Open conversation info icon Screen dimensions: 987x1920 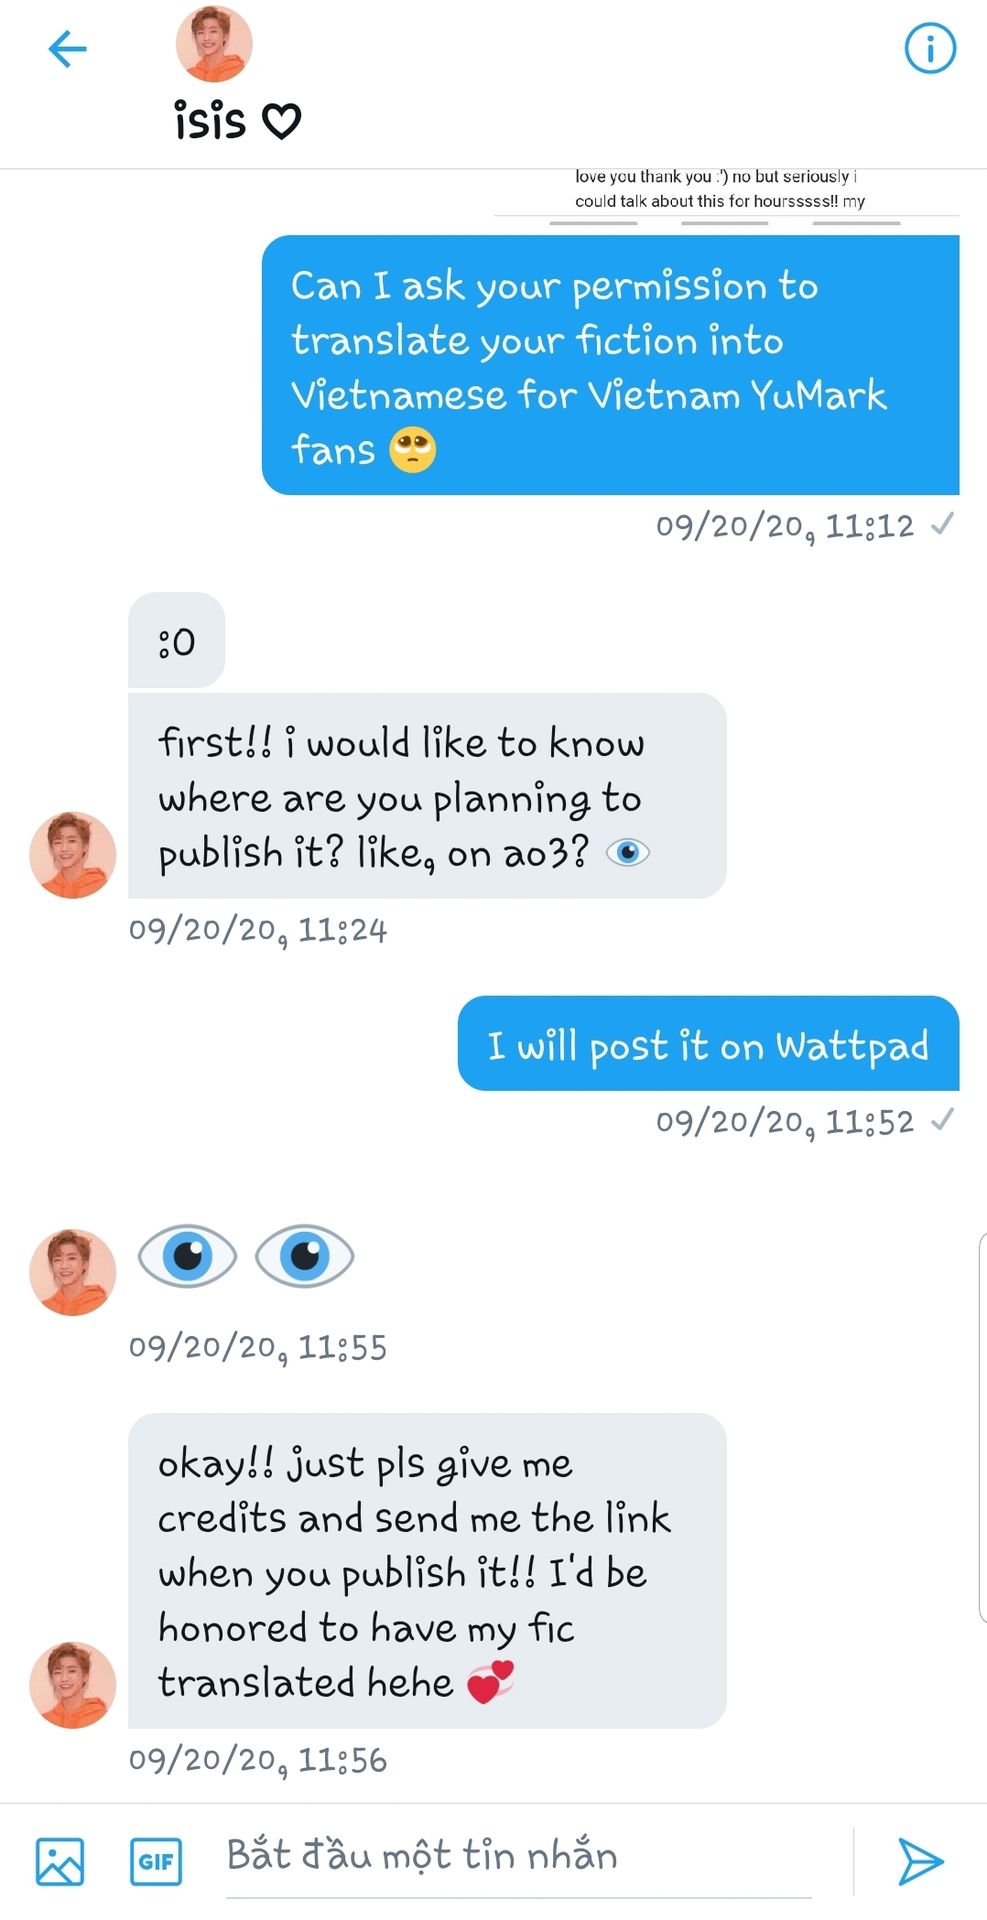click(930, 48)
